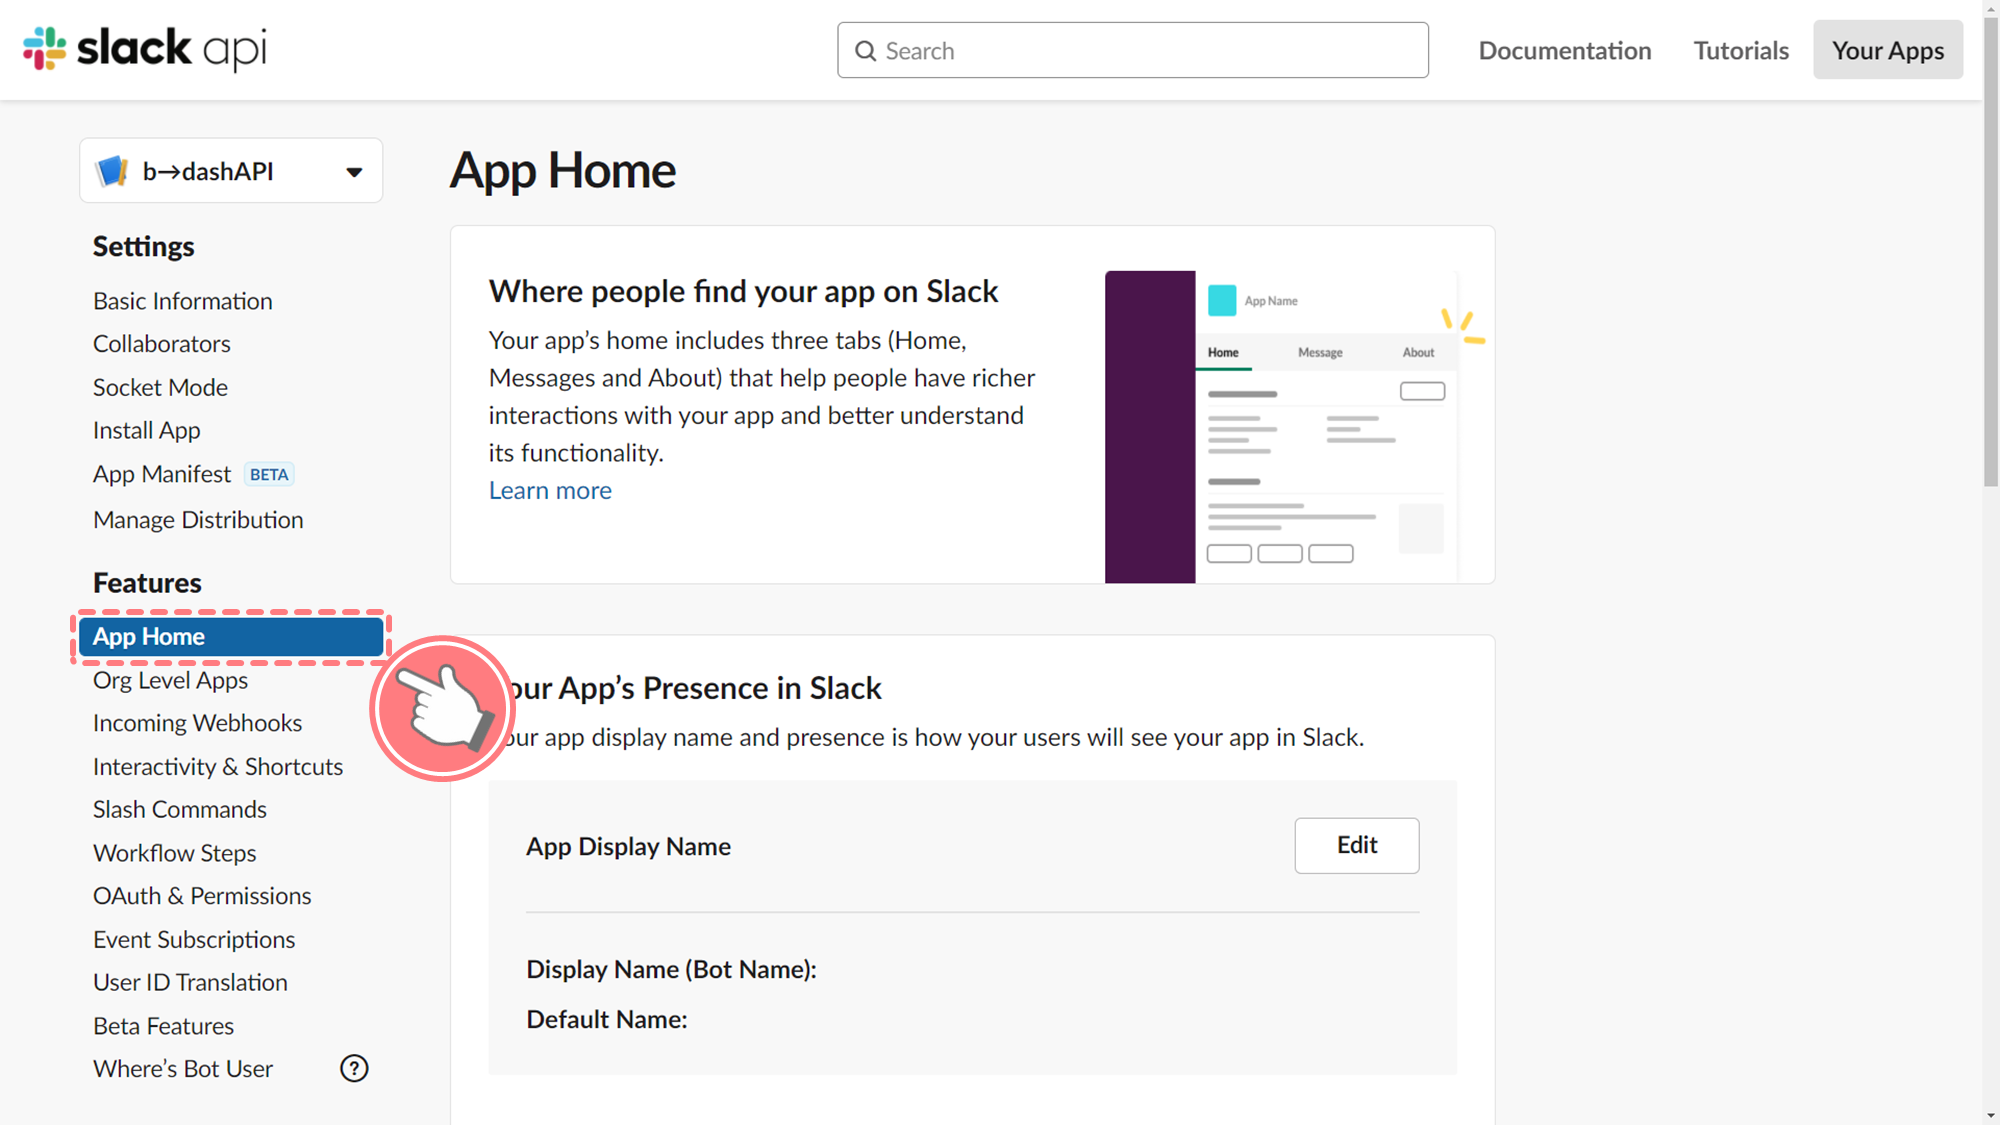The width and height of the screenshot is (2000, 1125).
Task: Click the Settings section heading
Action: click(x=144, y=247)
